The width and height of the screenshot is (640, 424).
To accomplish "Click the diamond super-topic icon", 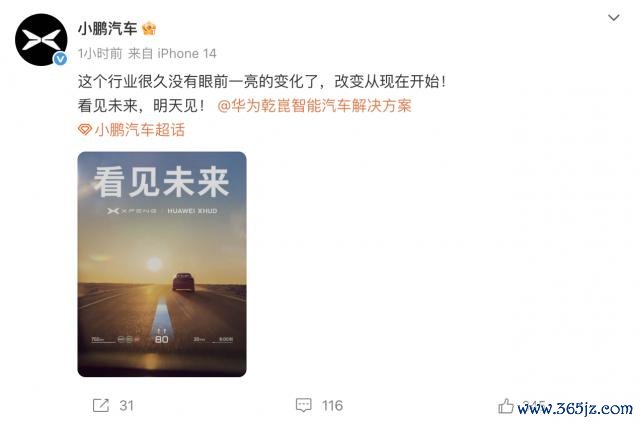I will (x=84, y=130).
